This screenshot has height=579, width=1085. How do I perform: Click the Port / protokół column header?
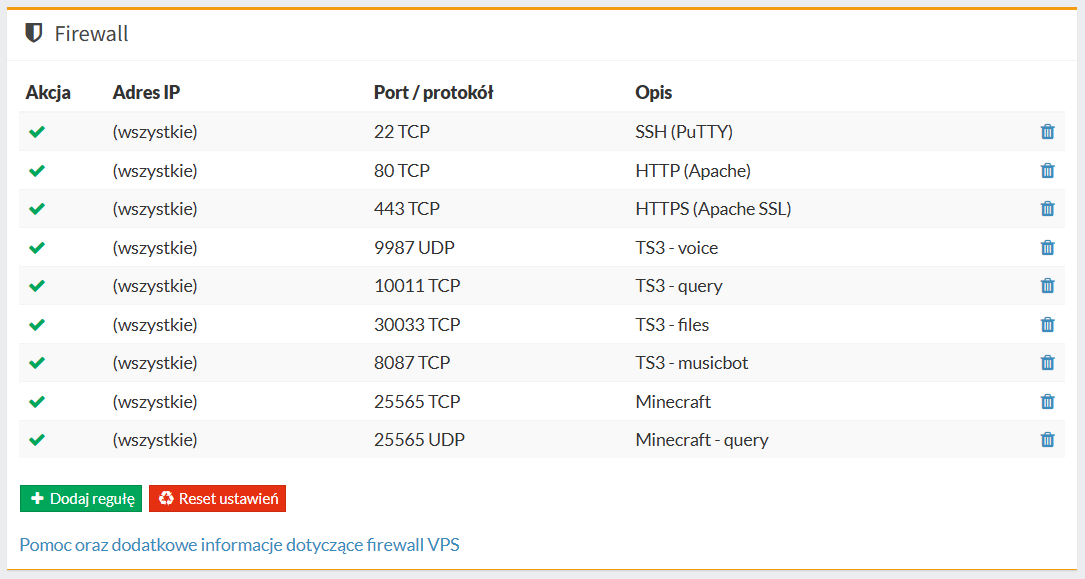[x=433, y=93]
